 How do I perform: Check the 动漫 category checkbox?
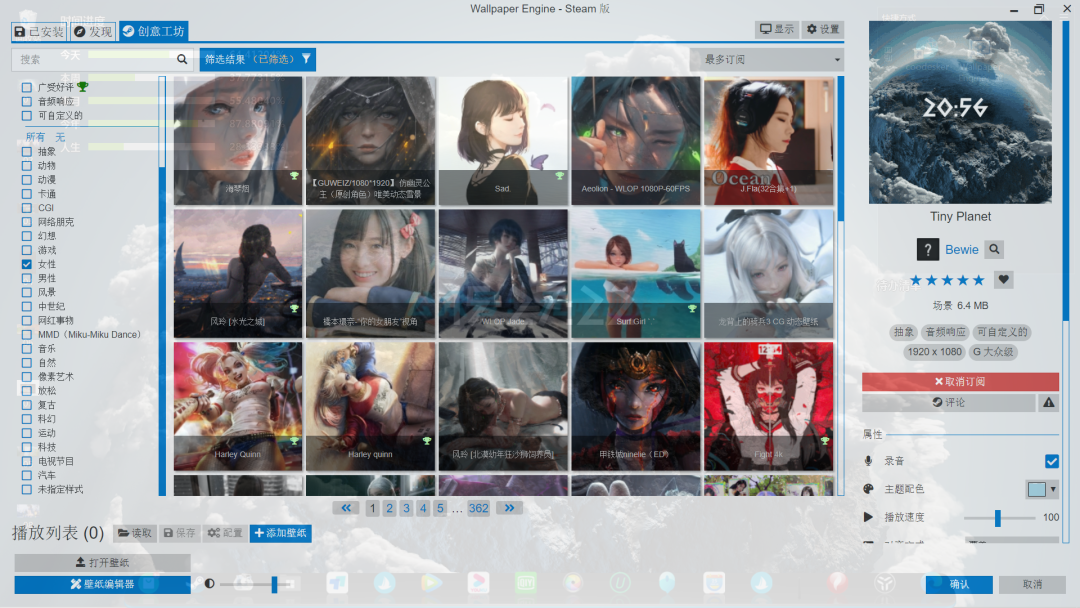tap(26, 180)
